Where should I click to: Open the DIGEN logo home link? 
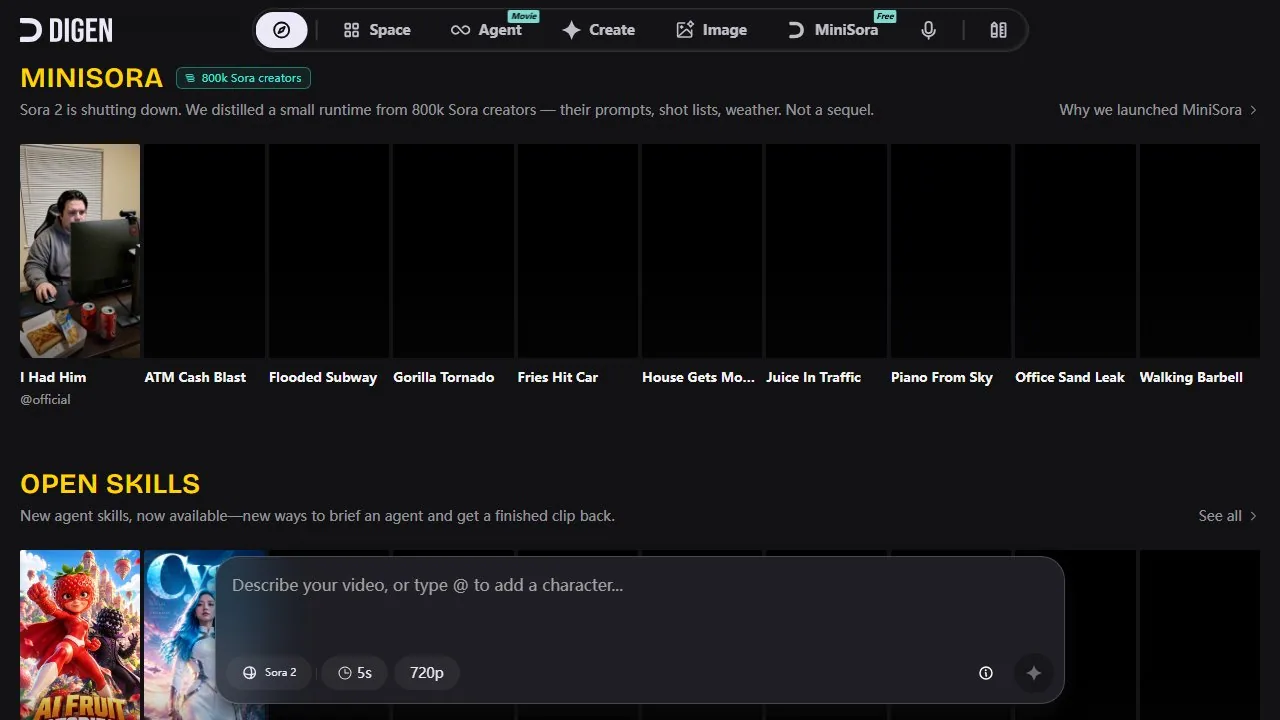tap(66, 30)
